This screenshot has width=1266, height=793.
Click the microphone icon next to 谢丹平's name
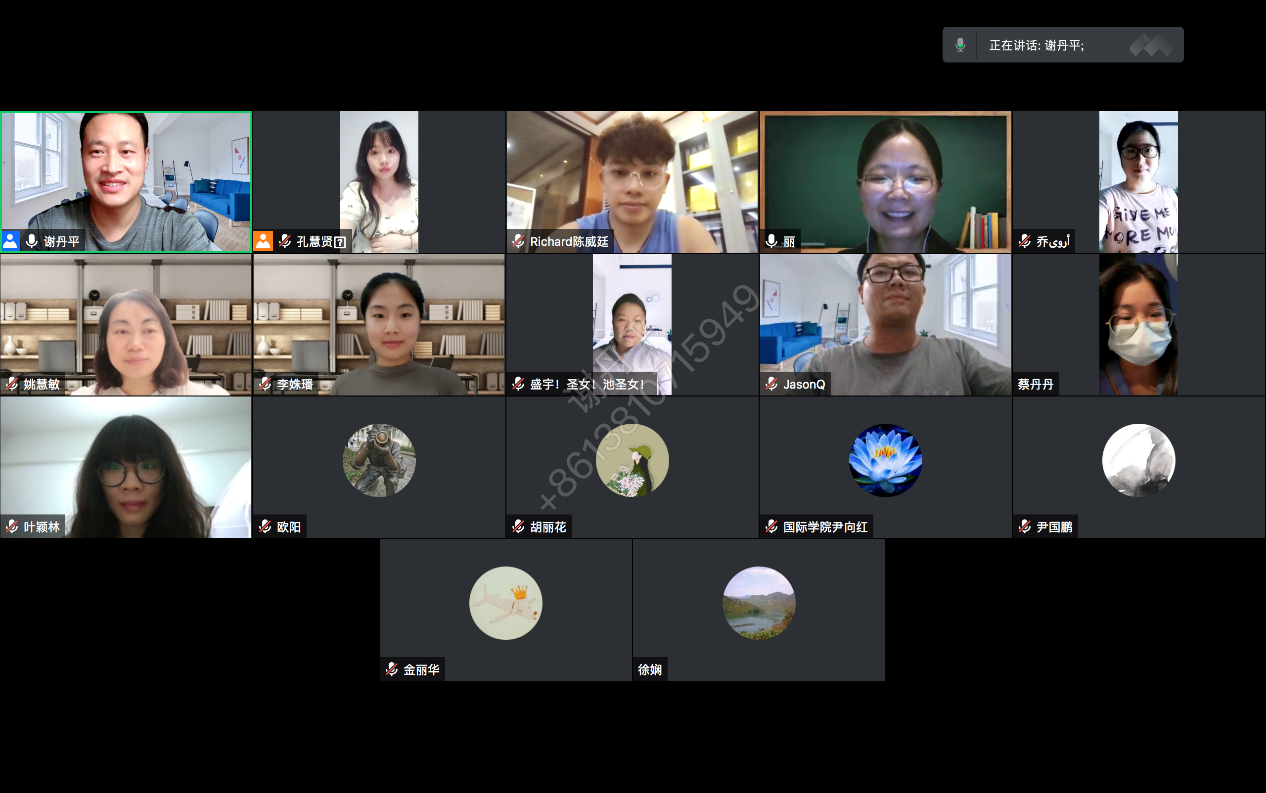[x=32, y=241]
